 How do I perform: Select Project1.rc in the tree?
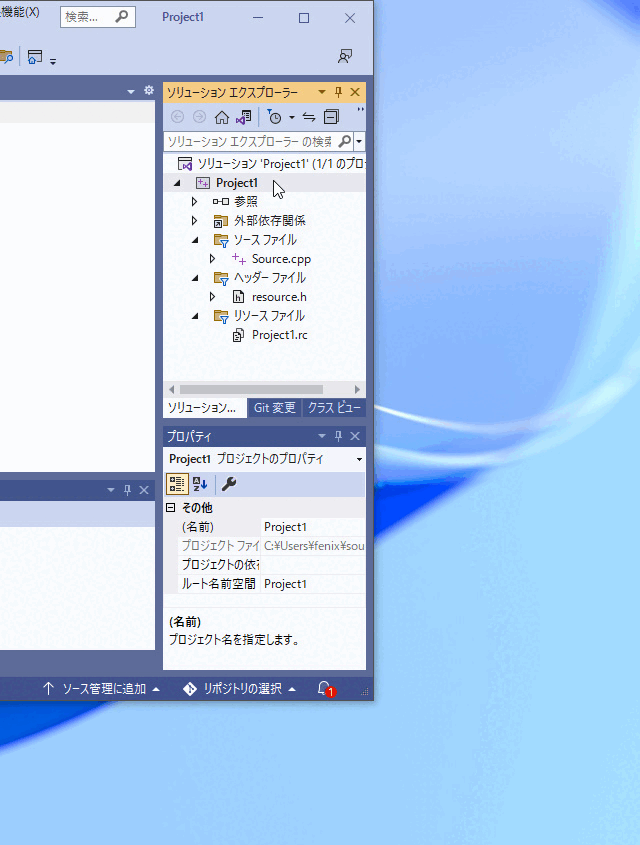(280, 335)
